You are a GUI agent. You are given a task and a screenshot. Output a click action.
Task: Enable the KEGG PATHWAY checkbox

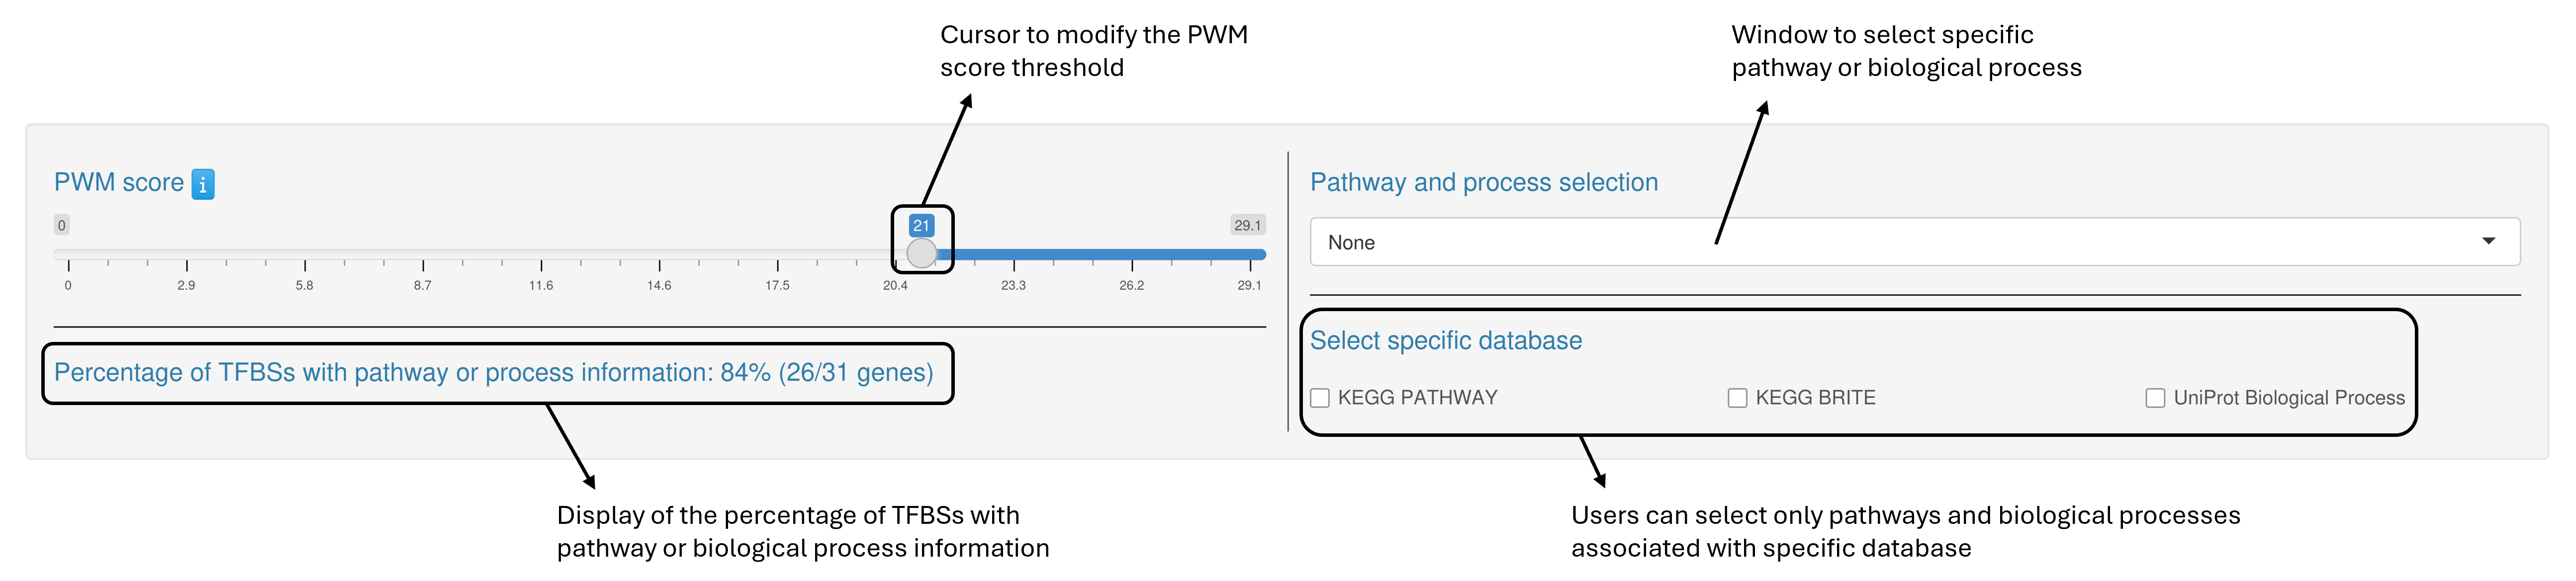[1320, 398]
